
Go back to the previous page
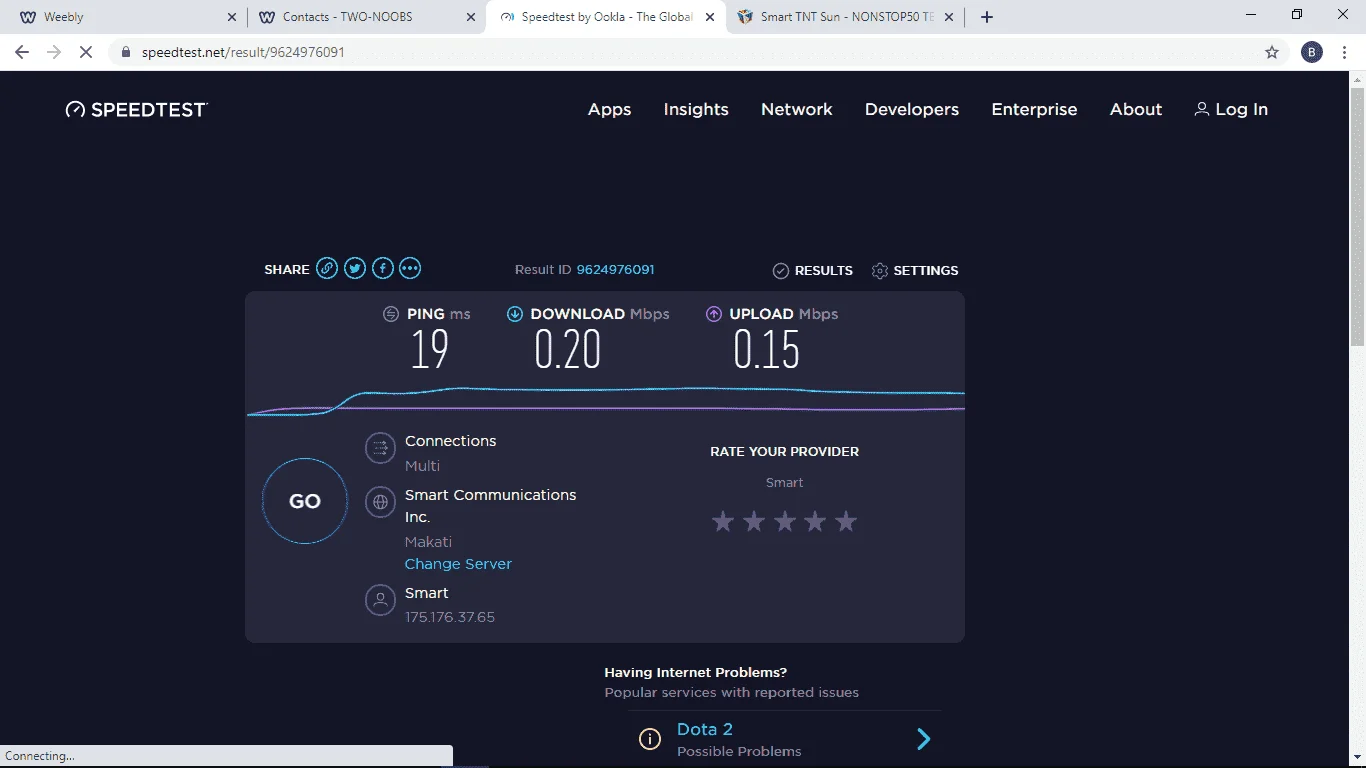coord(22,52)
